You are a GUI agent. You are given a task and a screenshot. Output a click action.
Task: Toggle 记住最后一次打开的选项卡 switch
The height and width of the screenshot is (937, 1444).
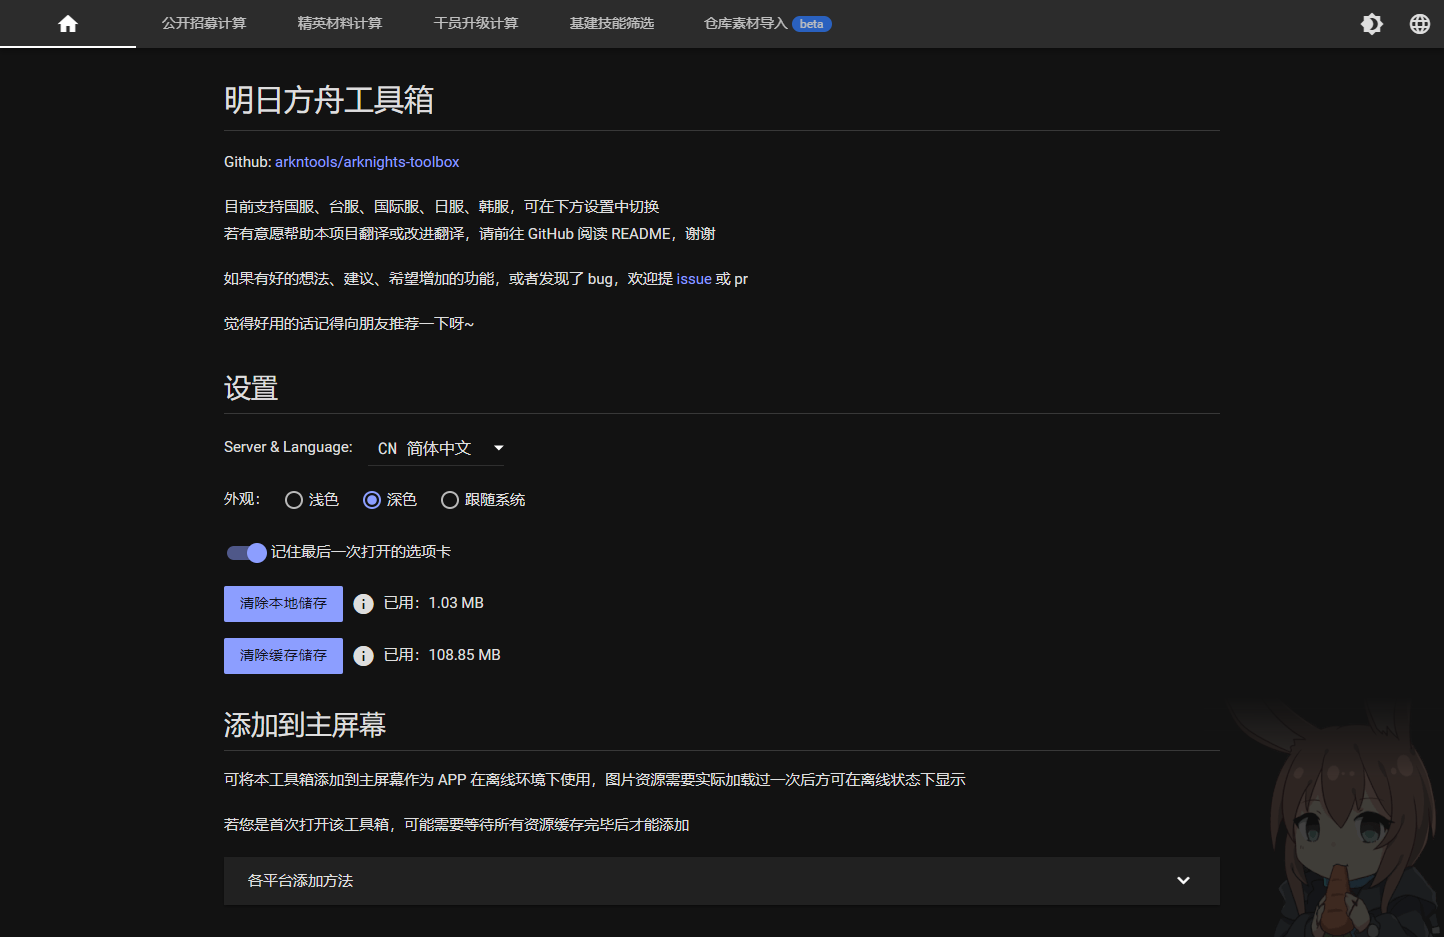(x=245, y=552)
